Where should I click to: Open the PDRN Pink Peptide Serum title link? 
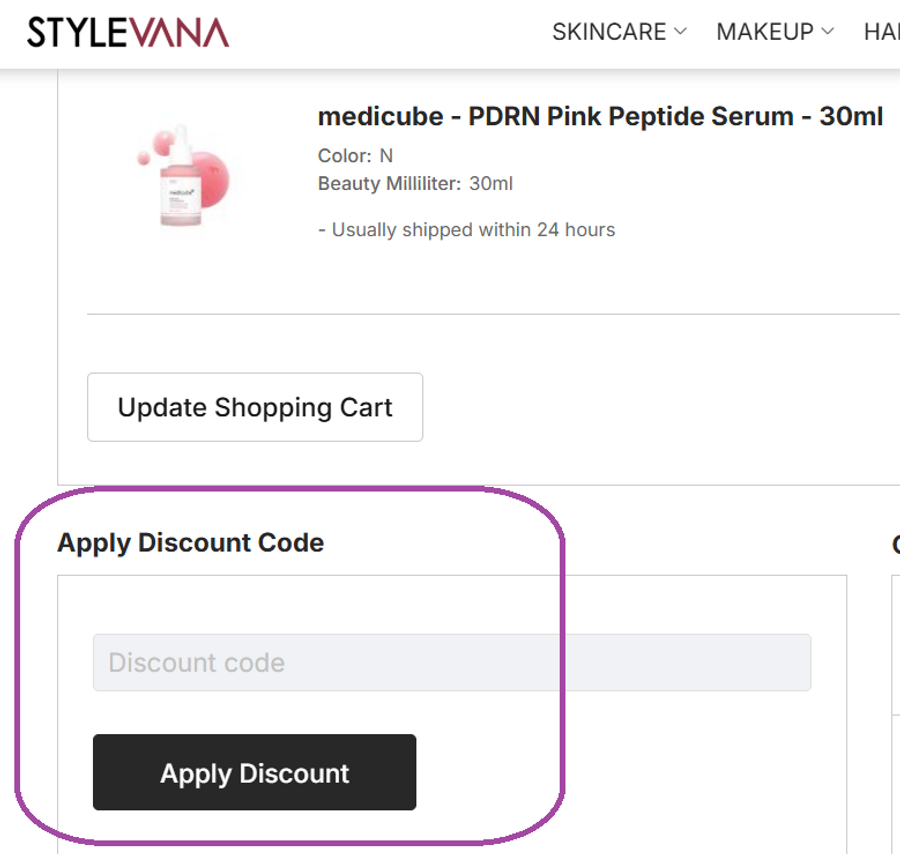tap(600, 117)
